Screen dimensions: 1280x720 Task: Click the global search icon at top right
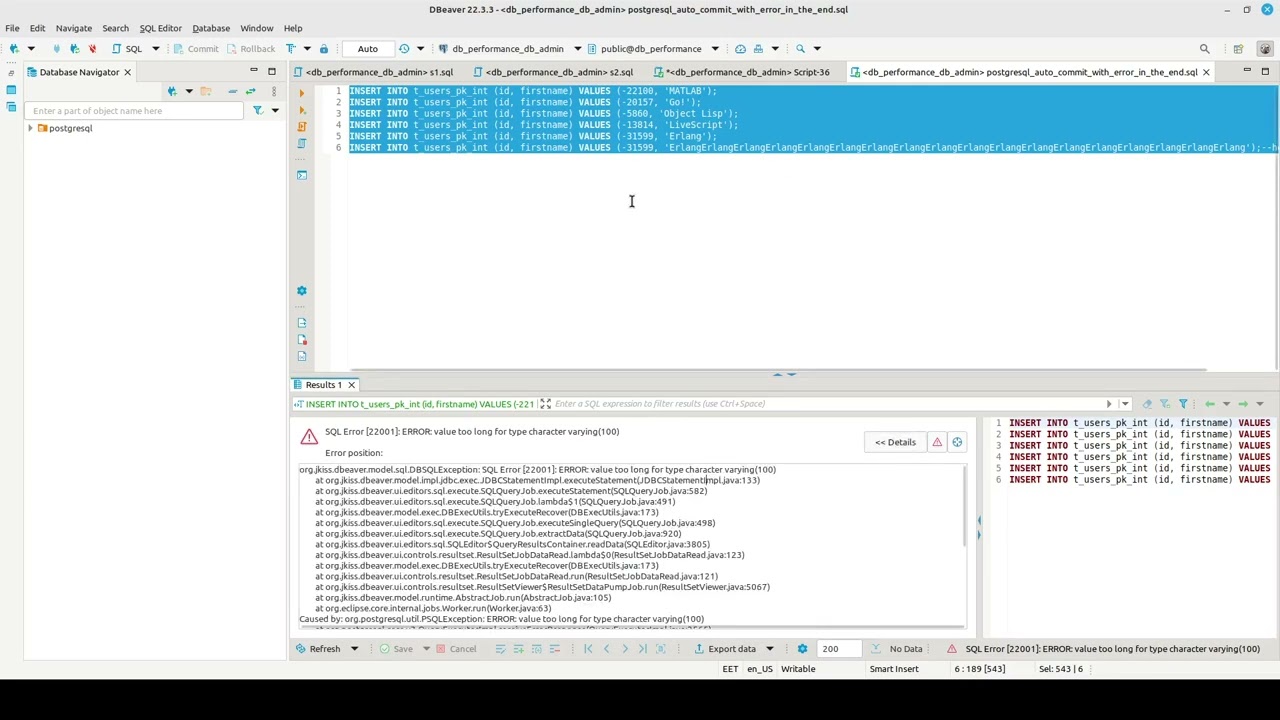coord(1204,48)
